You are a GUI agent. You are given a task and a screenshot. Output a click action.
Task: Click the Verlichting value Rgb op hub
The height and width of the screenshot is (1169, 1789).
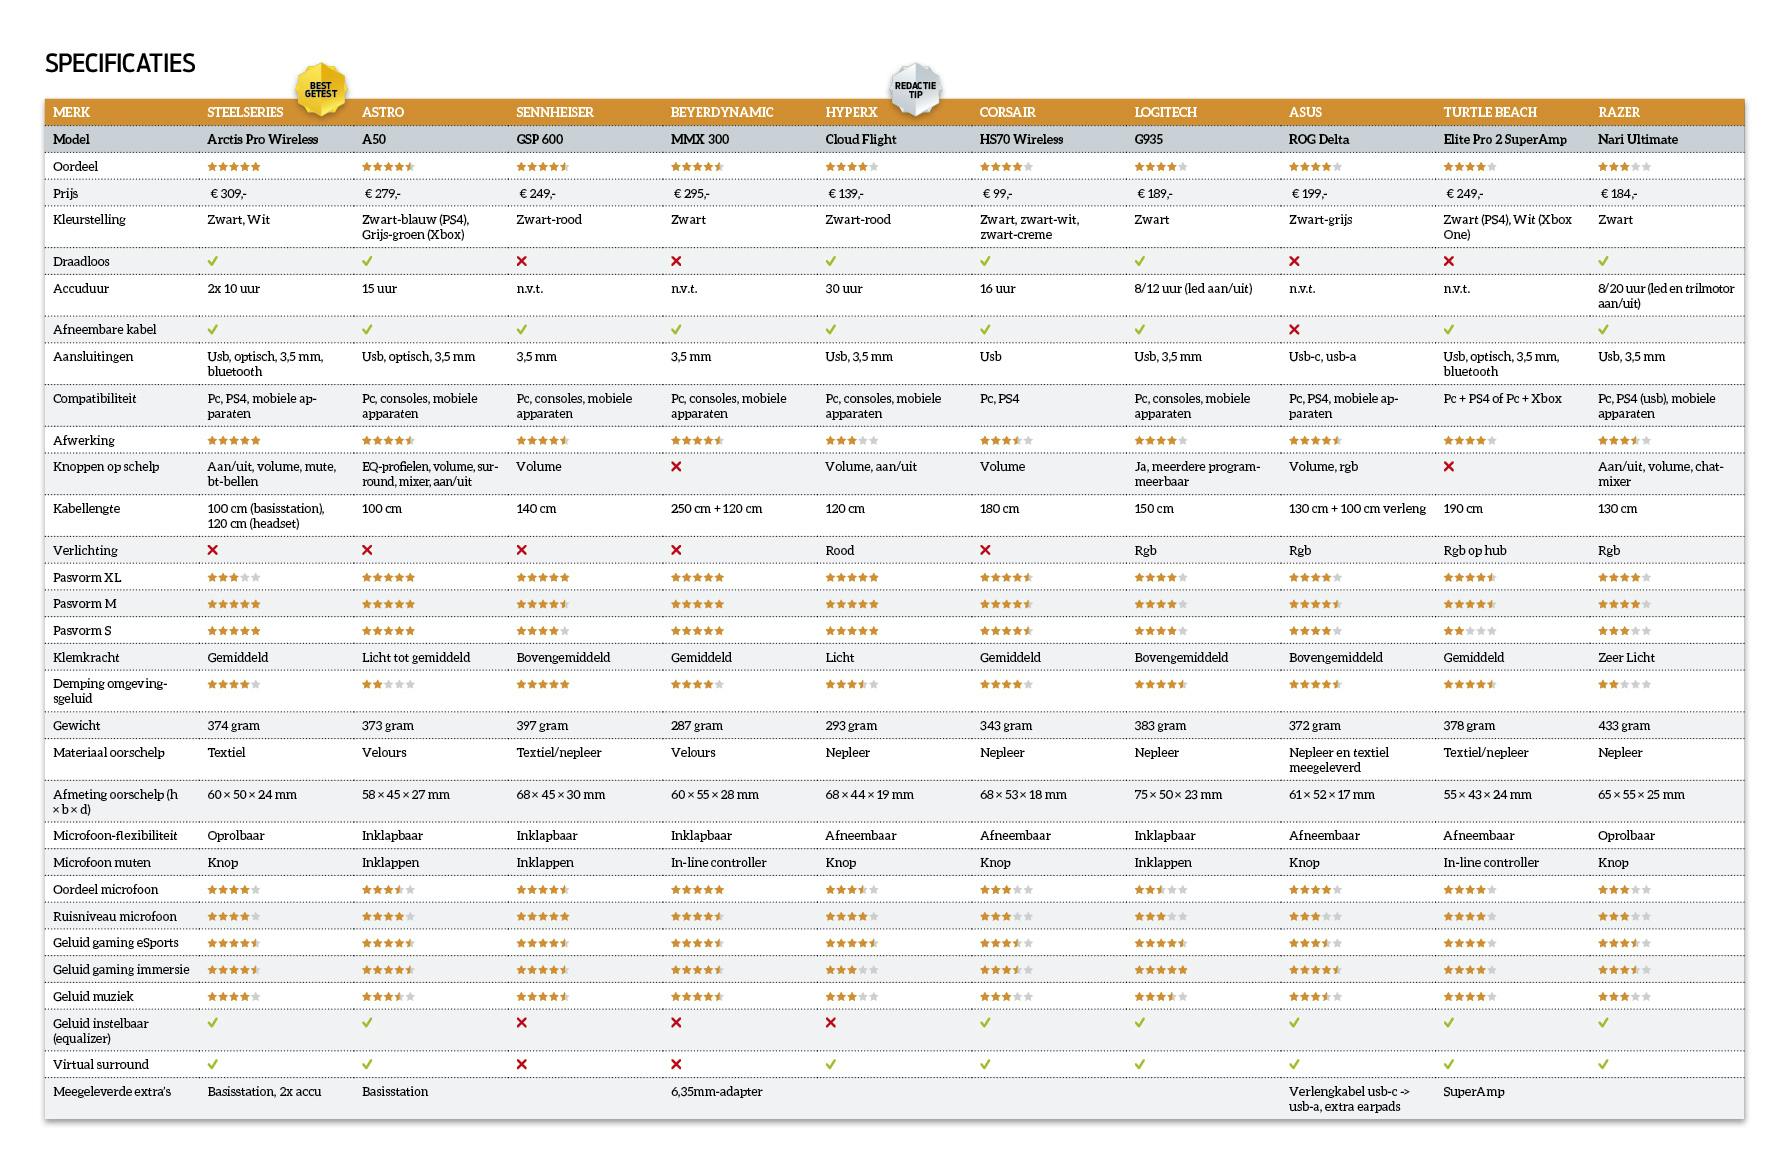click(1476, 550)
